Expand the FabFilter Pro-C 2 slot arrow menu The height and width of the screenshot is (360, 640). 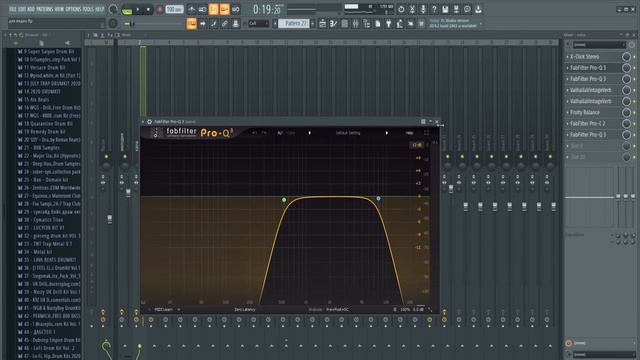tap(567, 124)
